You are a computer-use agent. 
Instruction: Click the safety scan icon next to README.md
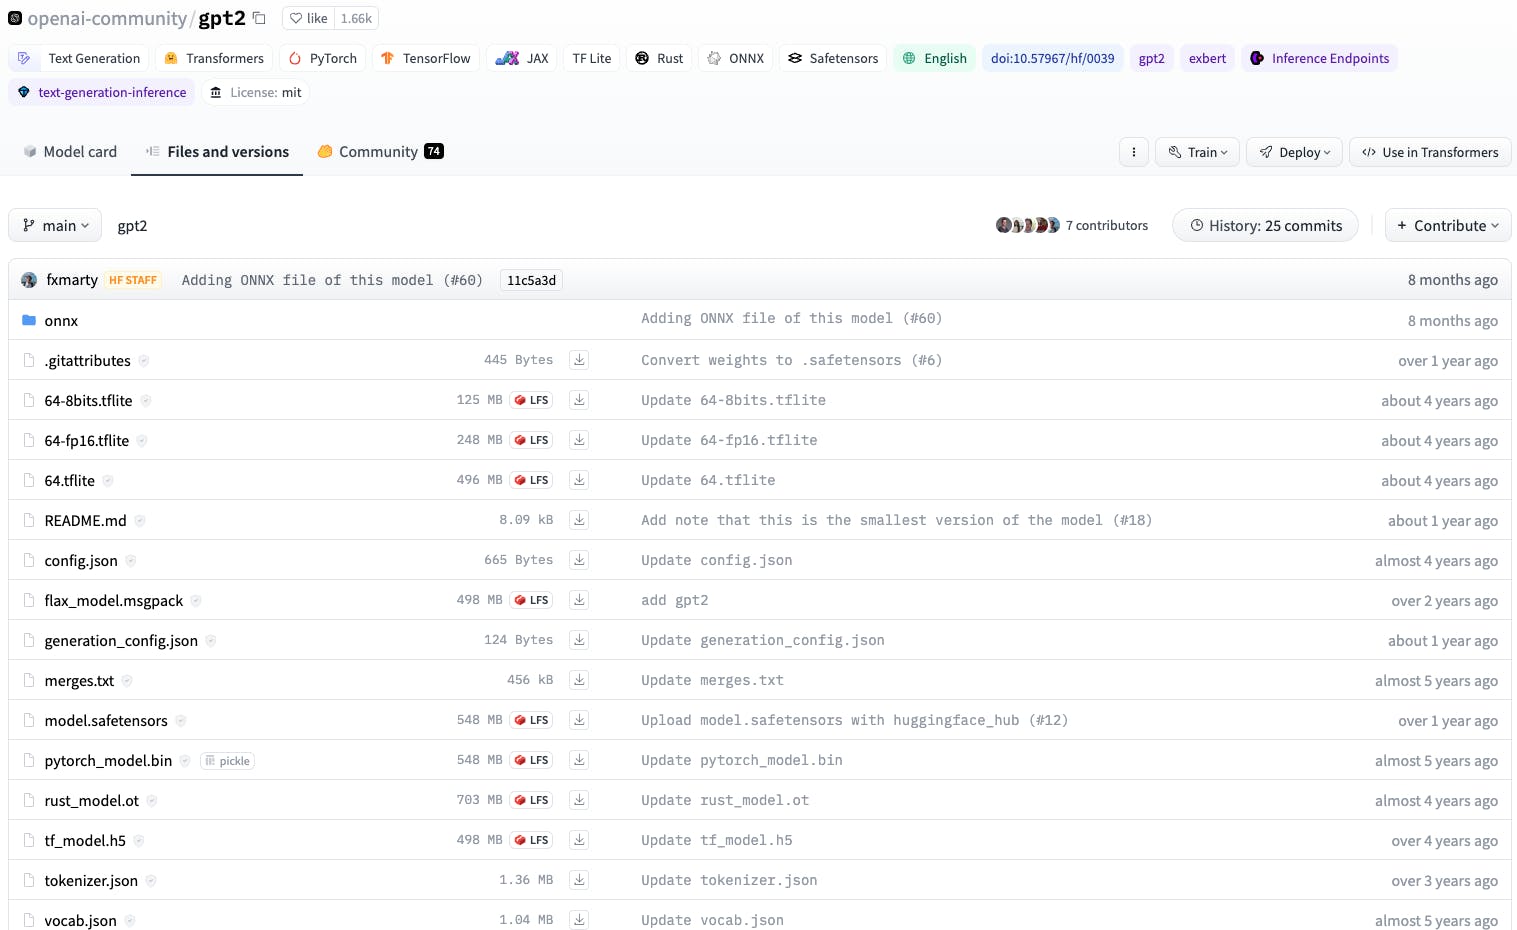click(140, 520)
